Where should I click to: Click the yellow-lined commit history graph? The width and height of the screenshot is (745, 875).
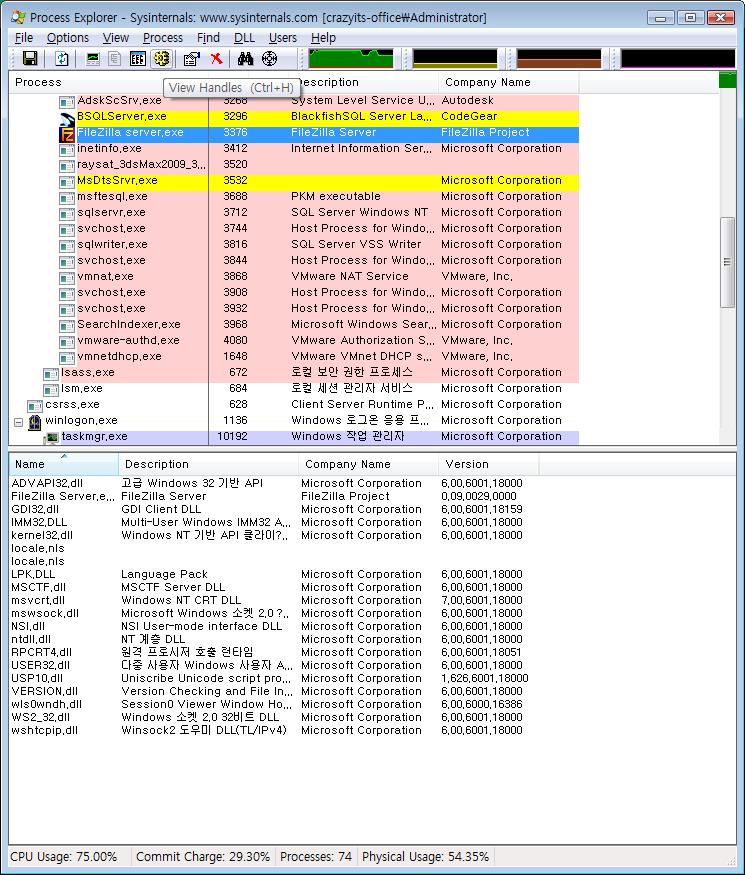coord(455,59)
